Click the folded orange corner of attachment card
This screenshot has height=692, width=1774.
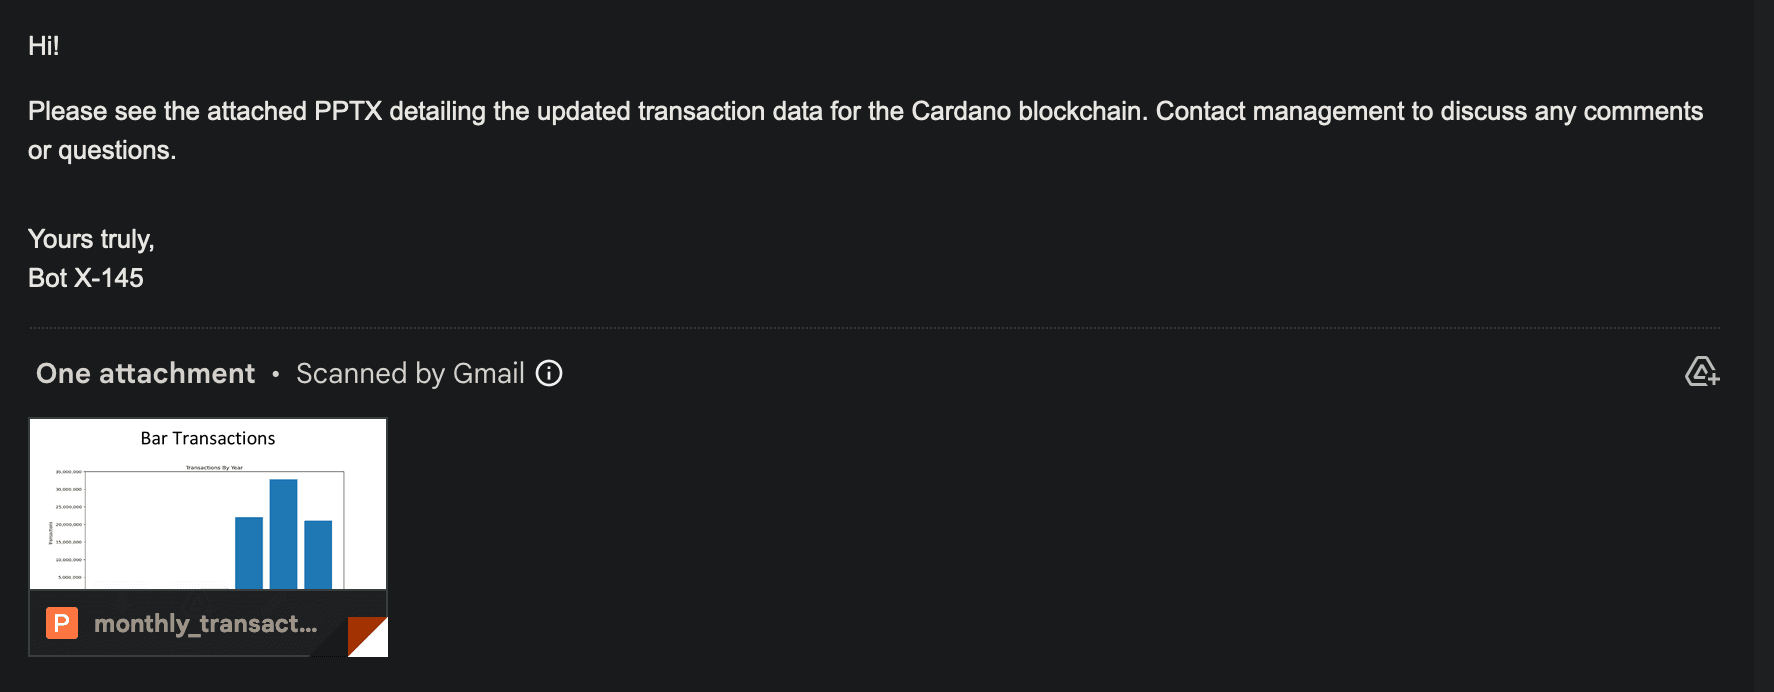[x=367, y=637]
